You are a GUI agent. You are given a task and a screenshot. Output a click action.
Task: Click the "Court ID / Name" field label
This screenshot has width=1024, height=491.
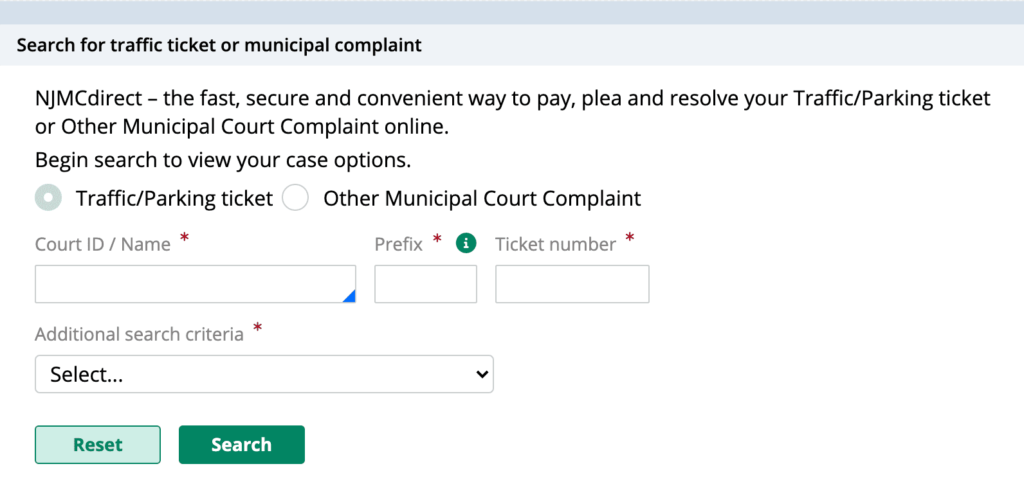click(x=103, y=244)
